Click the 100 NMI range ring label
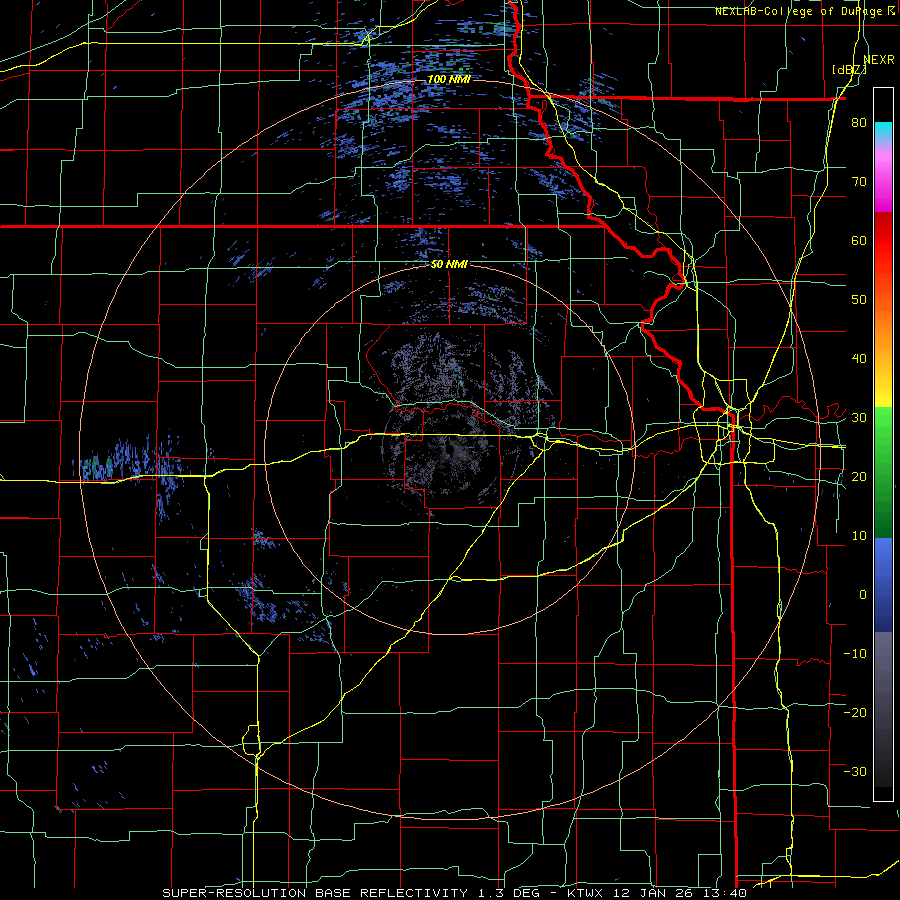900x900 pixels. [449, 79]
